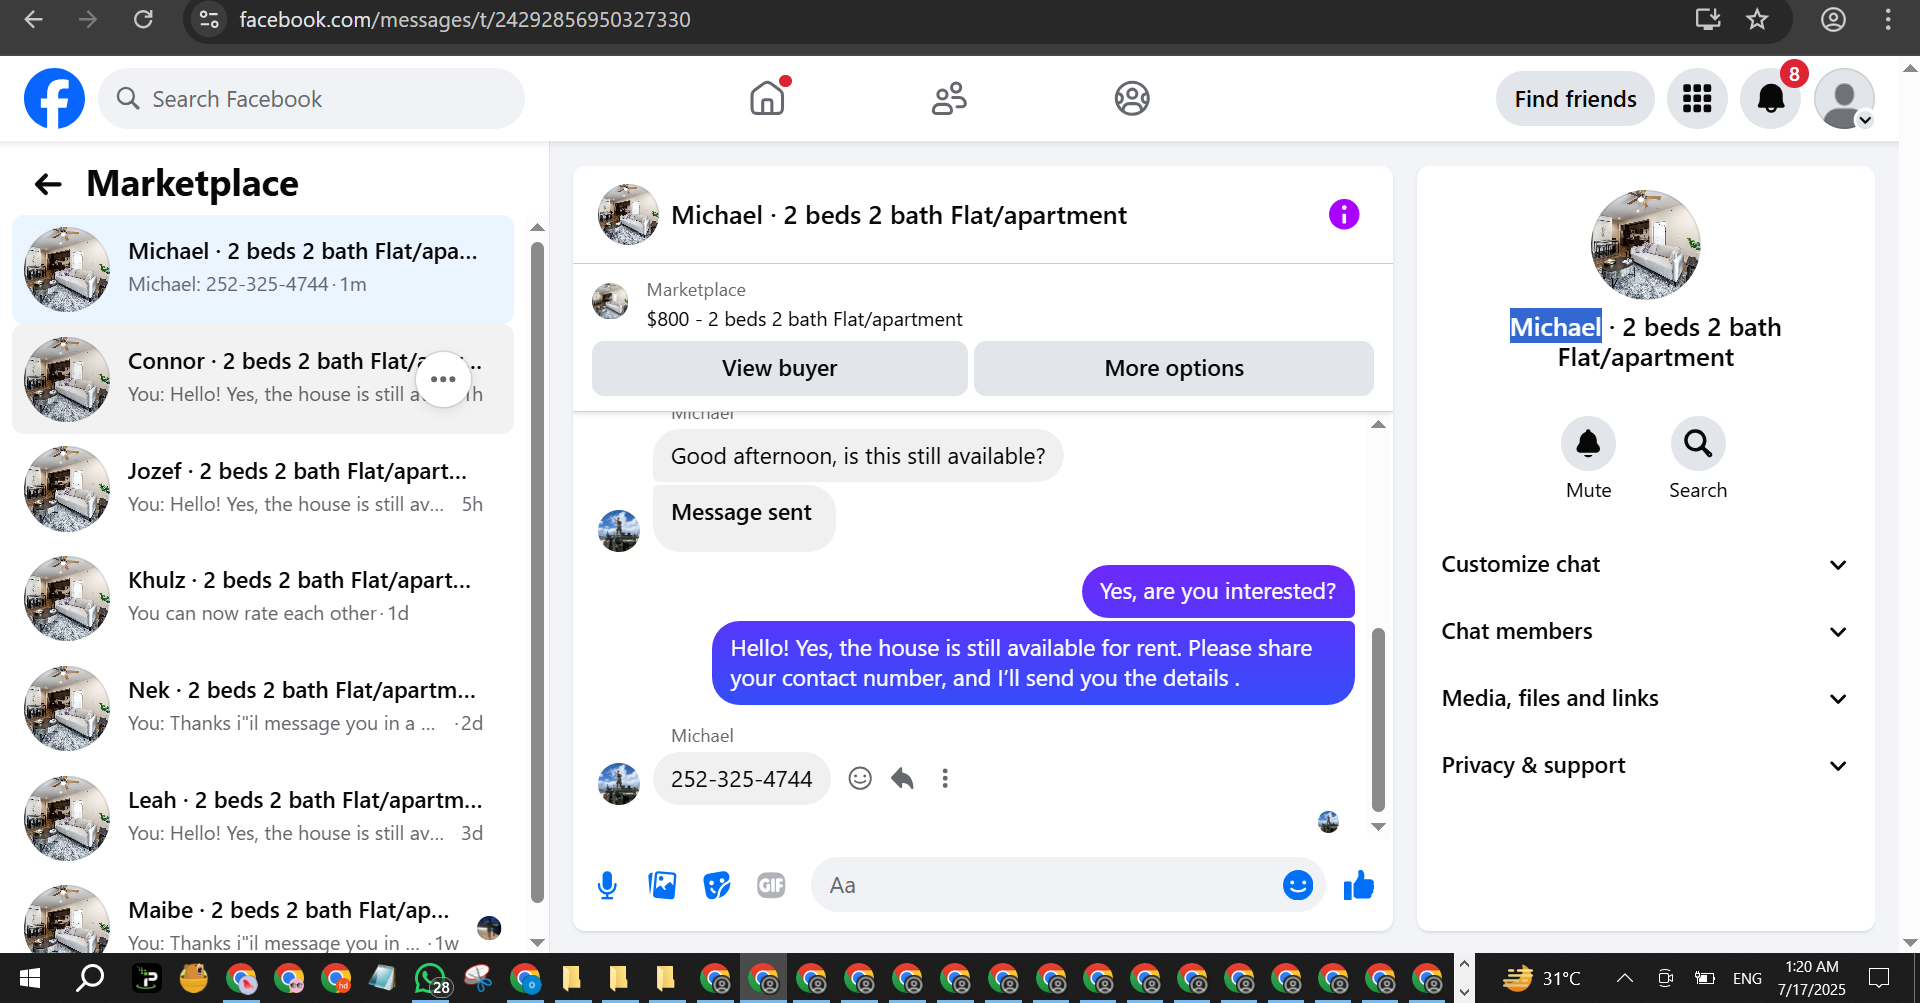The width and height of the screenshot is (1920, 1003).
Task: Open Khulz conversation in list
Action: tap(263, 598)
